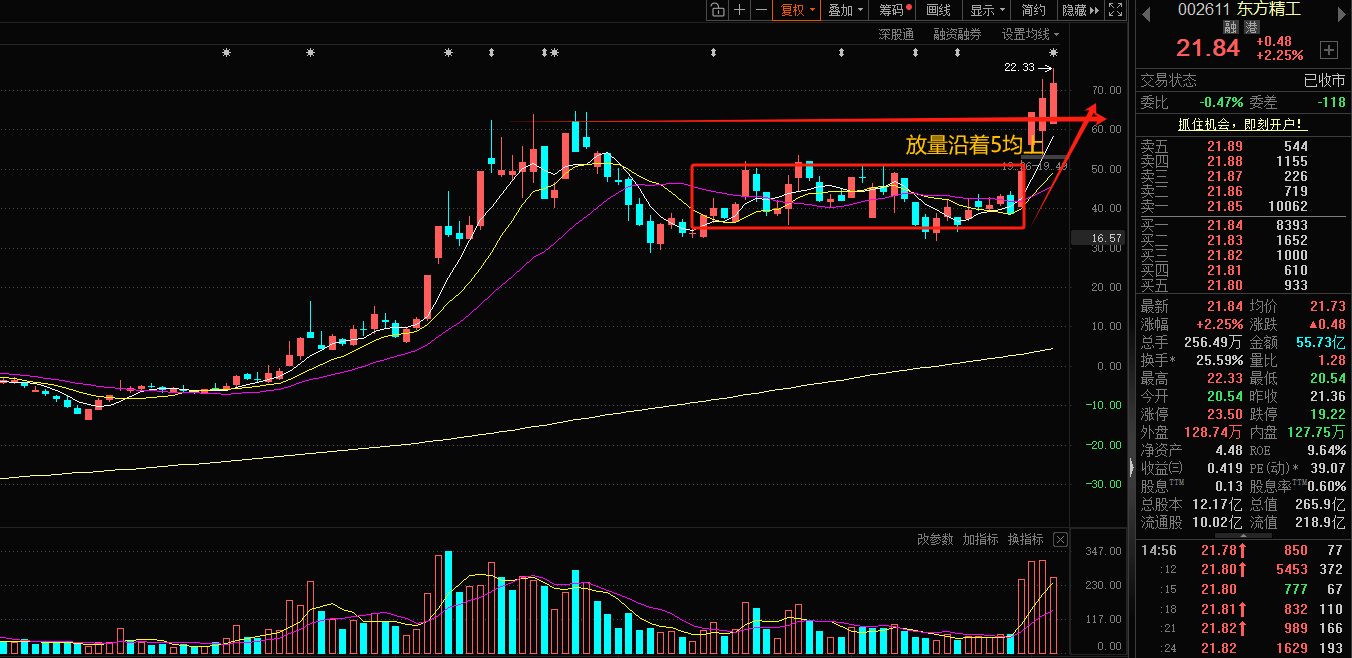Click the 换手 25.59% value
This screenshot has width=1352, height=658.
pyautogui.click(x=1219, y=360)
